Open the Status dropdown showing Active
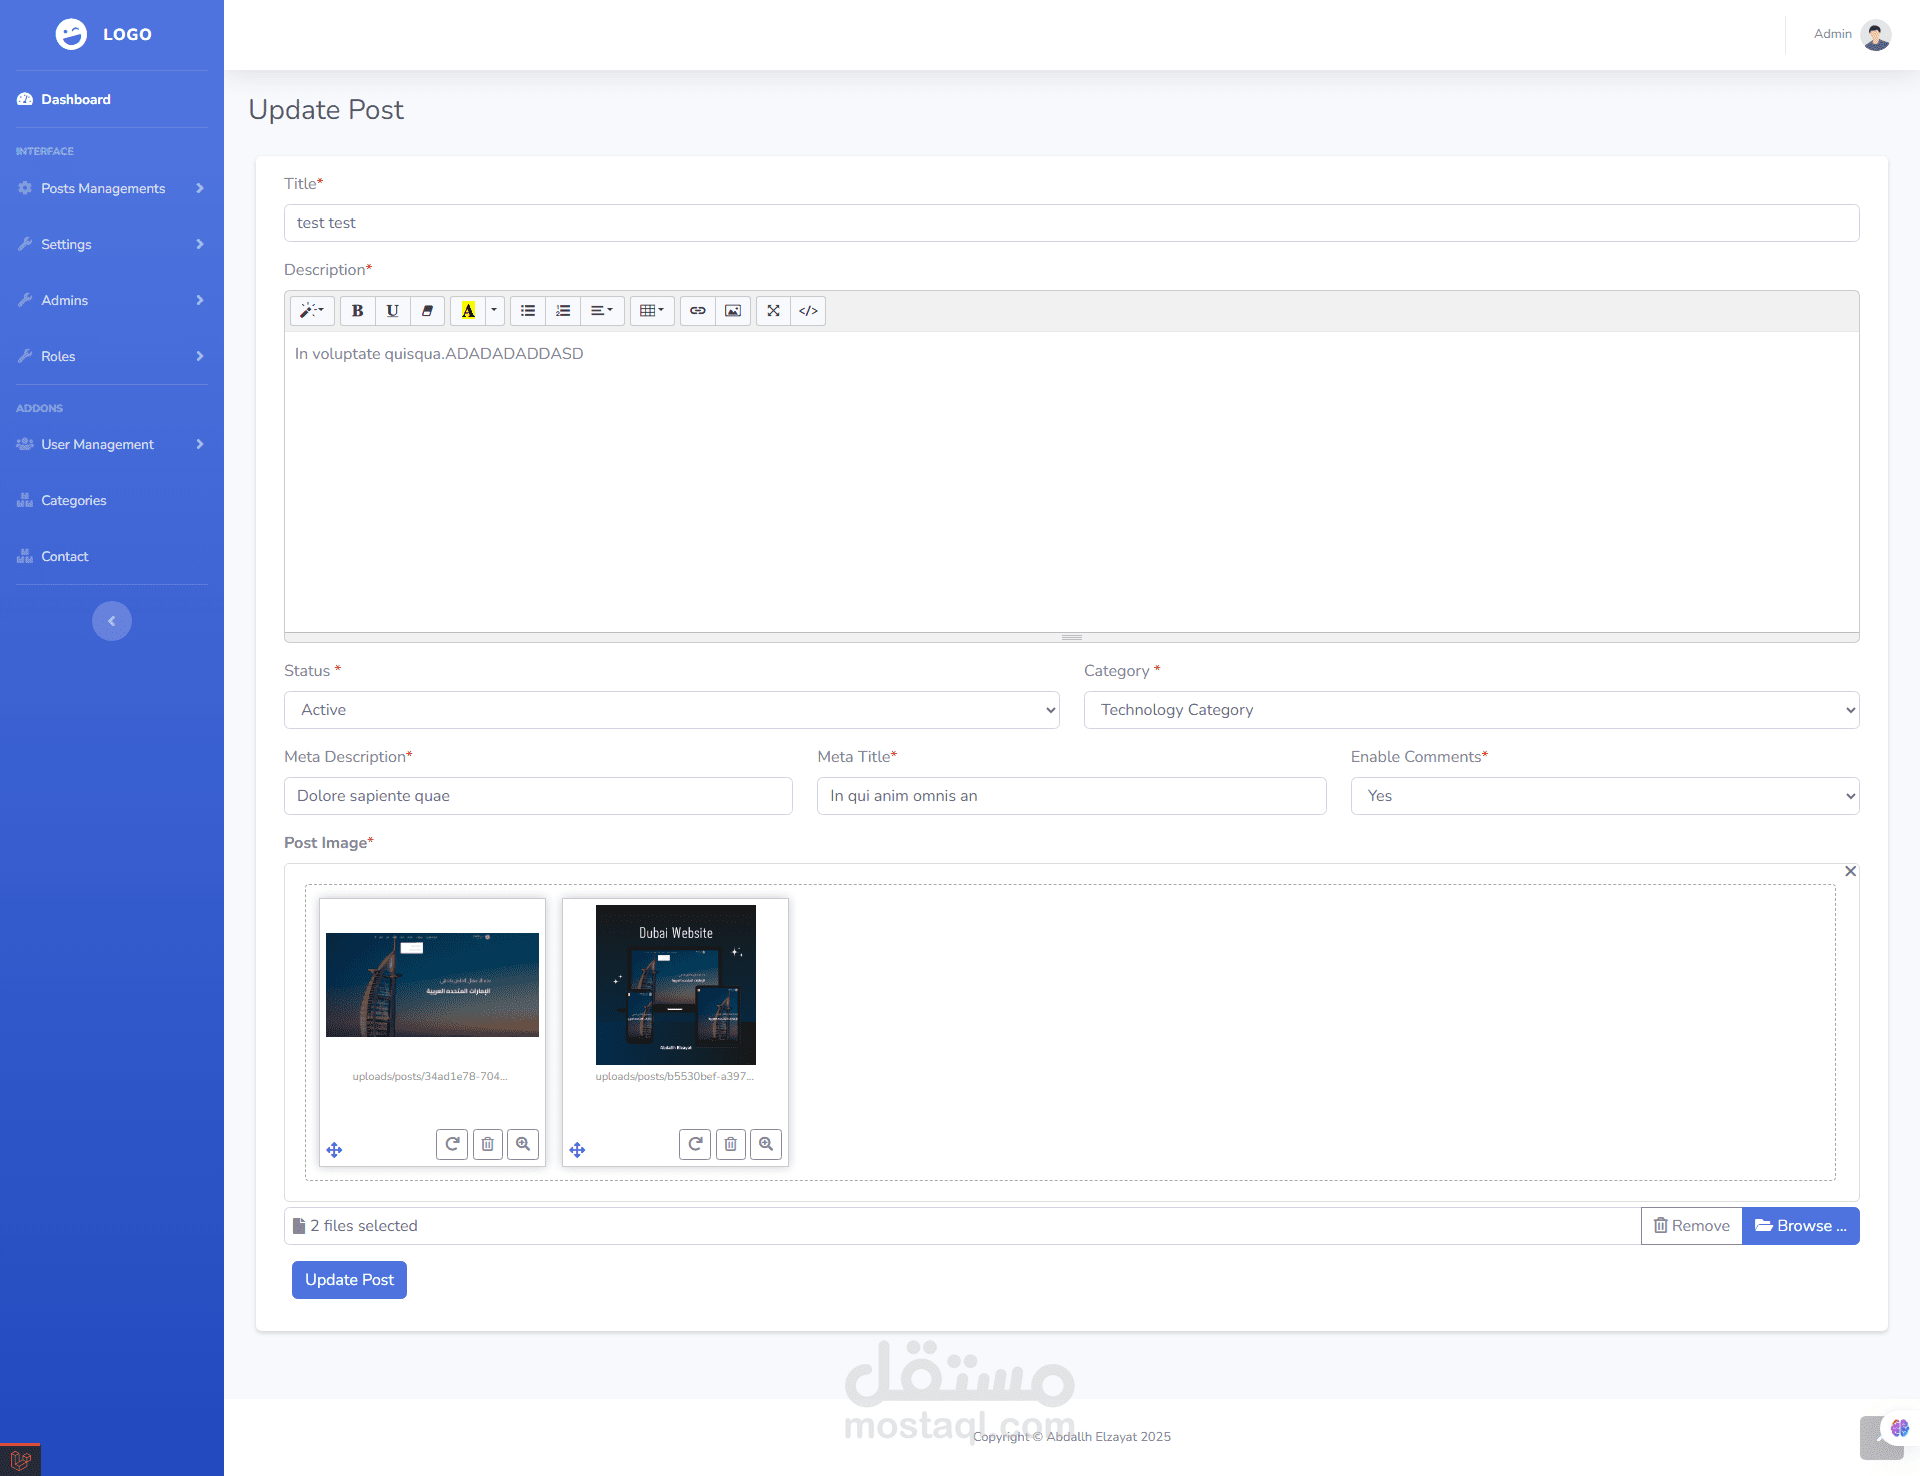 tap(671, 710)
